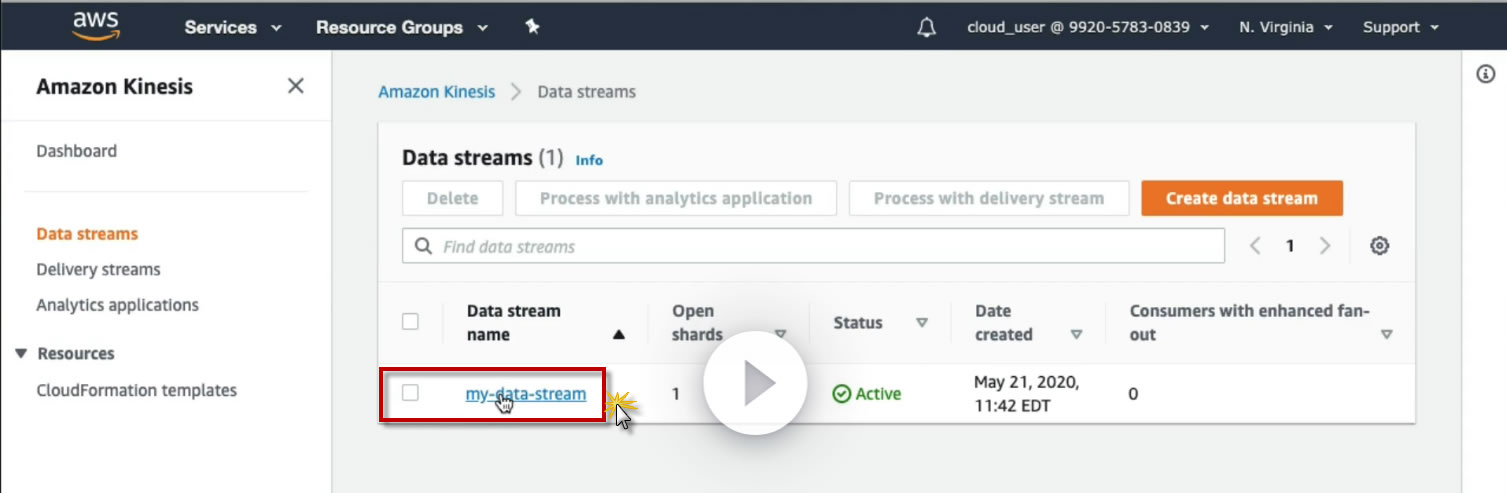The image size is (1507, 493).
Task: Click the Create data stream button
Action: coord(1241,198)
